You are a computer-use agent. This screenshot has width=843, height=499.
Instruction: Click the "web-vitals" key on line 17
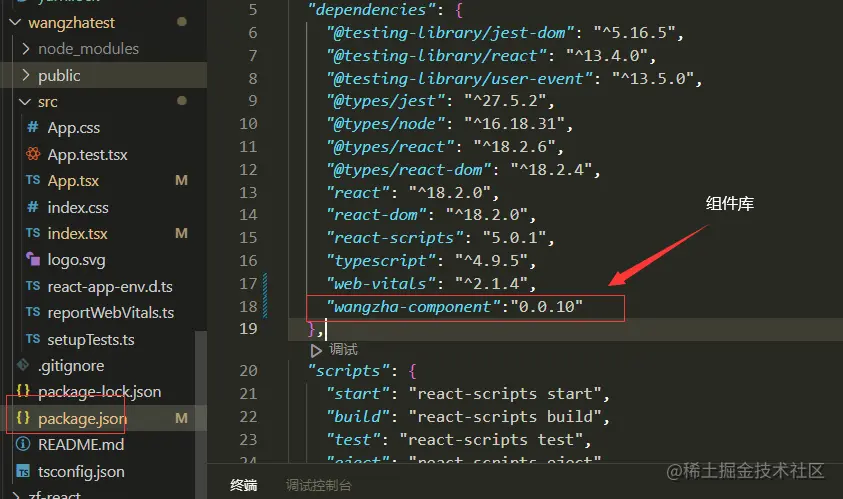coord(381,284)
